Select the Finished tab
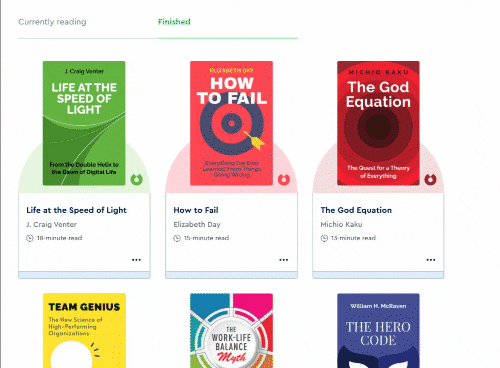 [x=174, y=22]
